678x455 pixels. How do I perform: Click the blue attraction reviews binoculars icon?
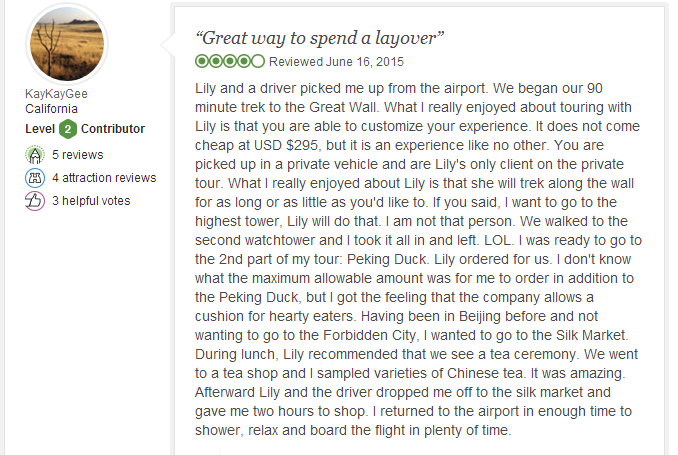coord(35,178)
